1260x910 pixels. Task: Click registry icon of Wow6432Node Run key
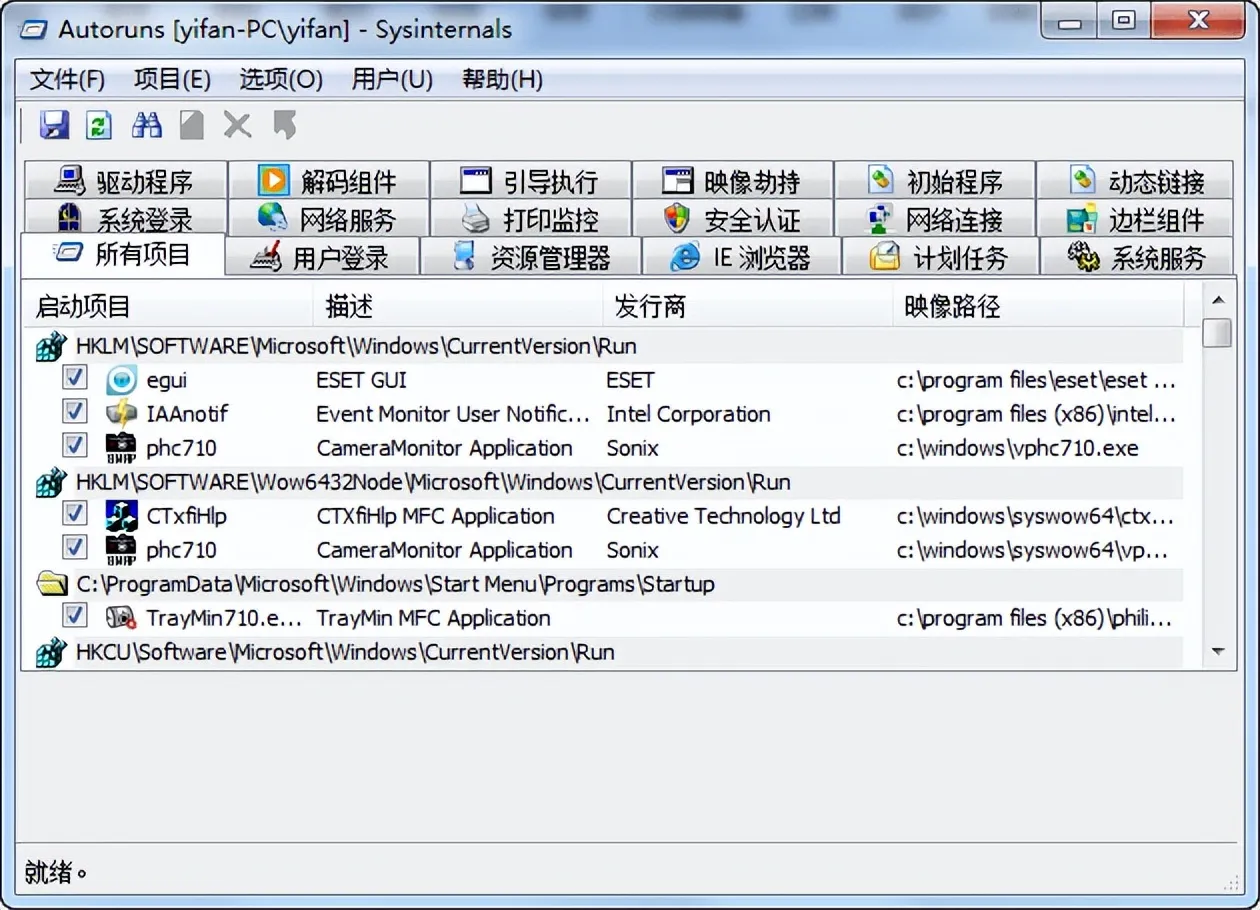(x=51, y=482)
